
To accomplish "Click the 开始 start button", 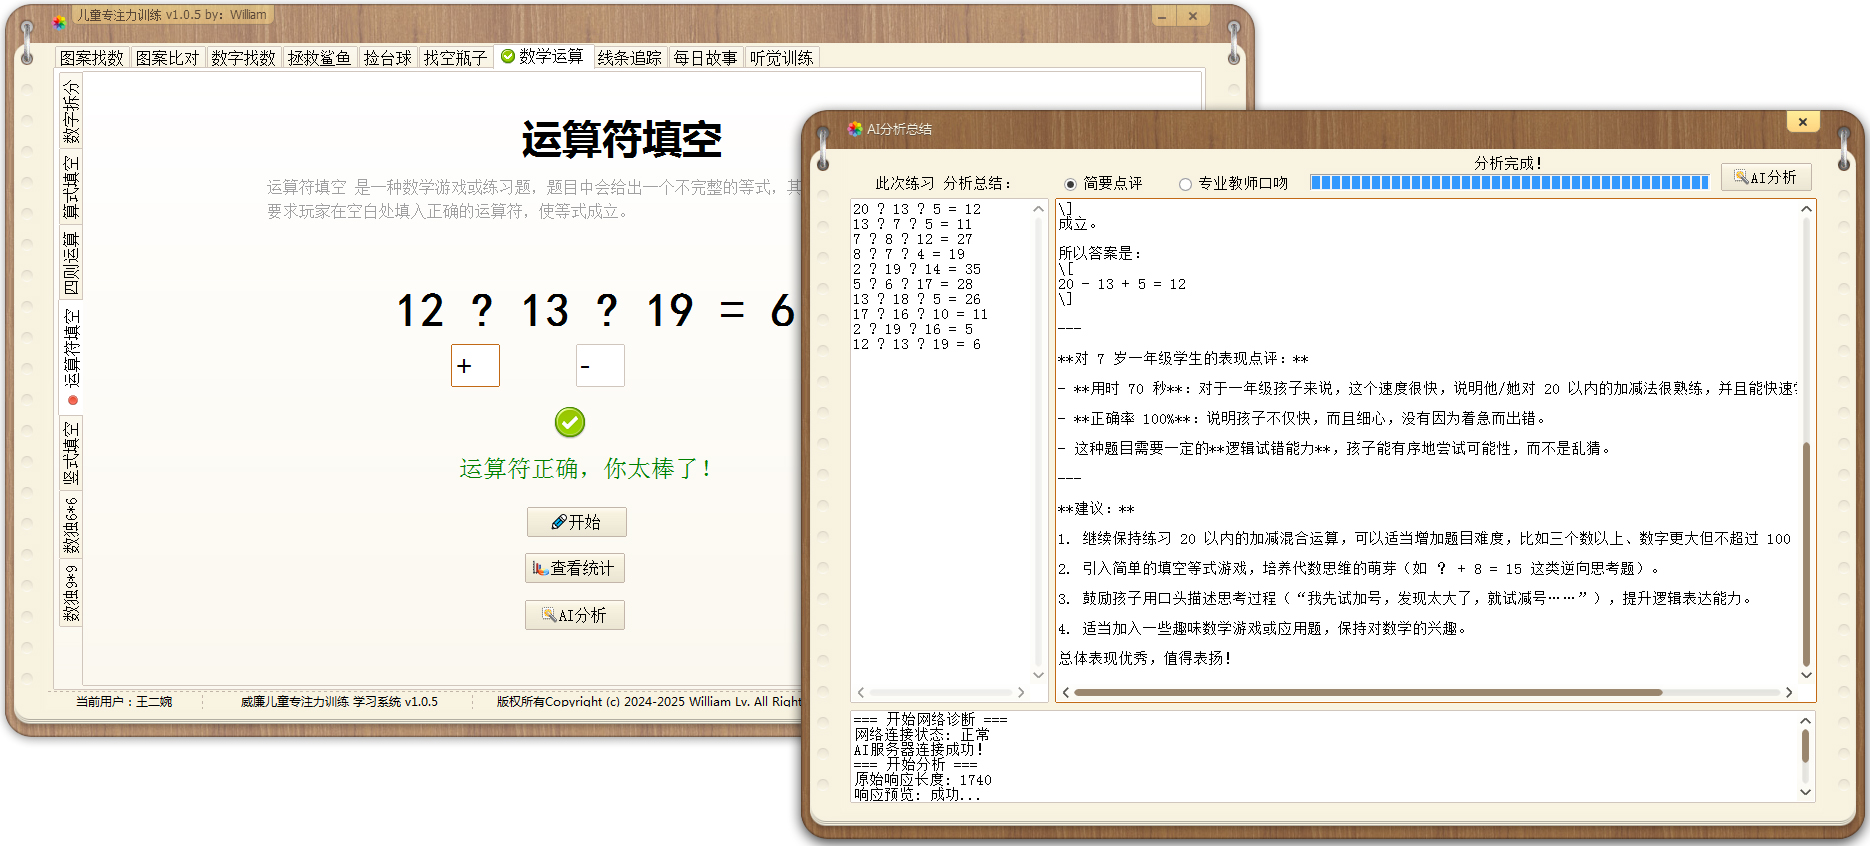I will coord(576,522).
